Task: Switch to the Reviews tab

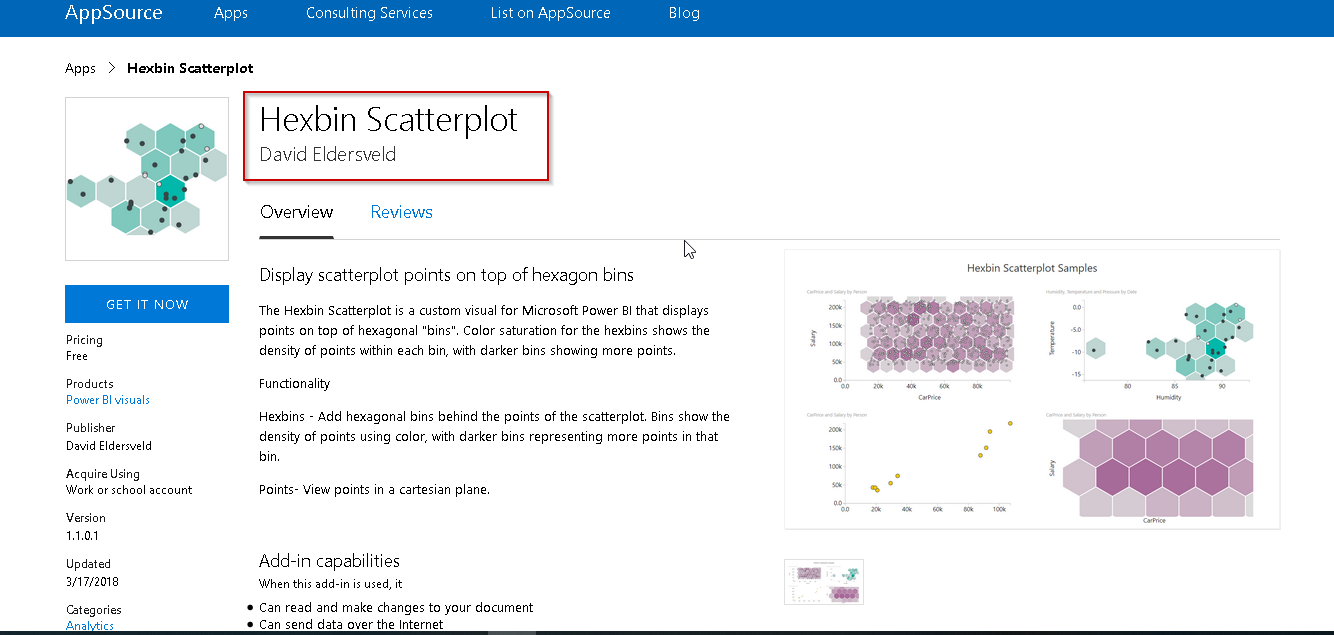Action: 401,212
